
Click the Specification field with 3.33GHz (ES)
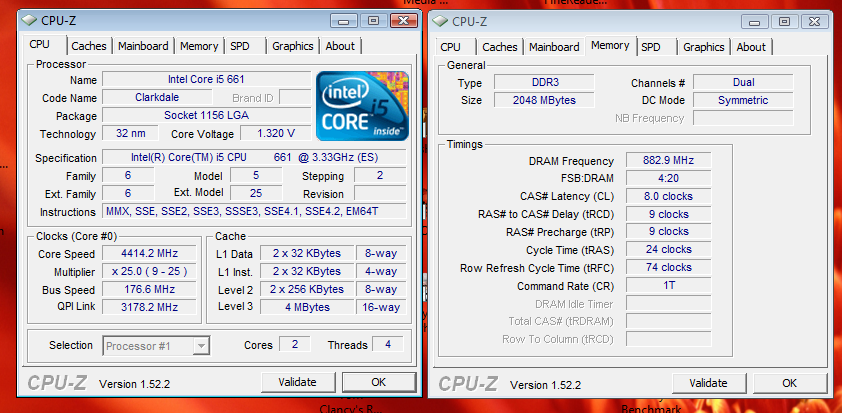click(254, 158)
